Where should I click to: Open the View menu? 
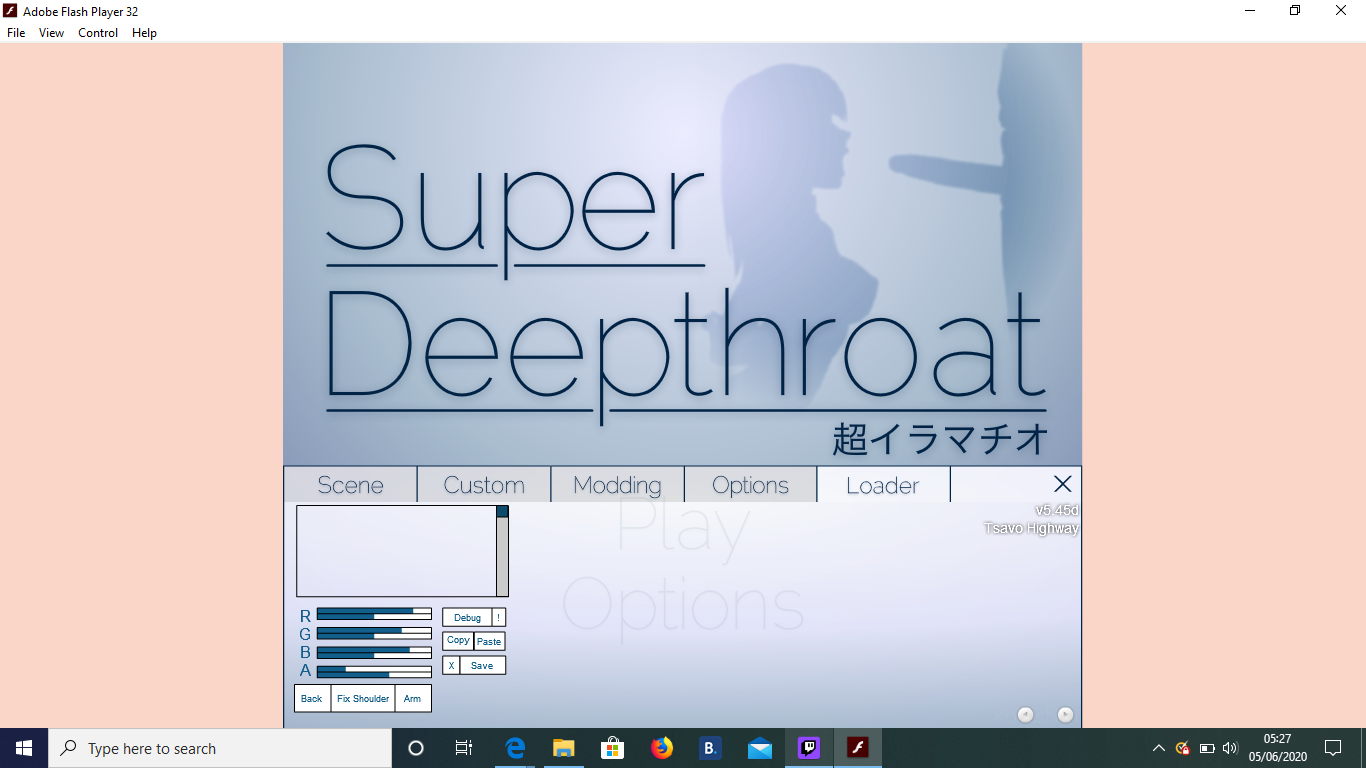pos(51,33)
